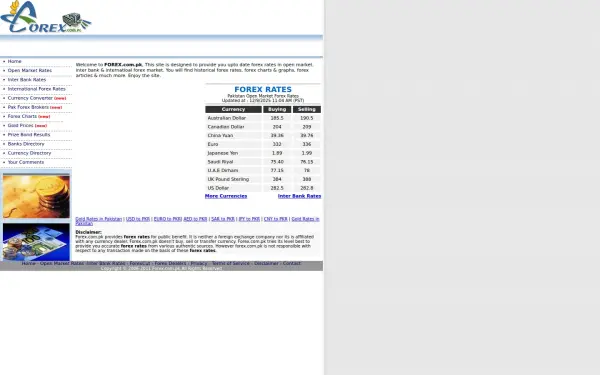This screenshot has width=600, height=375.
Task: Click Australian Dollar selling value 190.5
Action: (x=307, y=118)
